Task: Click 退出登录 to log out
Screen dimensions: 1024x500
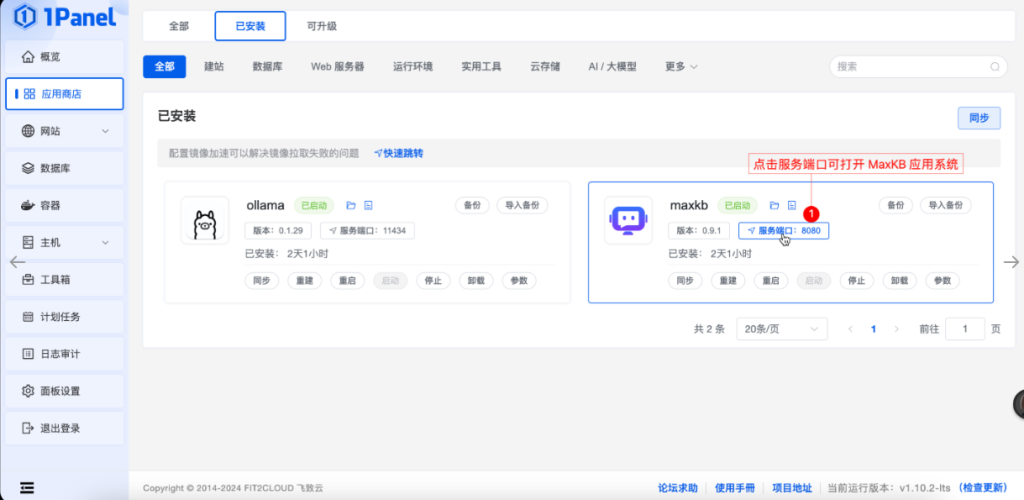Action: (64, 429)
